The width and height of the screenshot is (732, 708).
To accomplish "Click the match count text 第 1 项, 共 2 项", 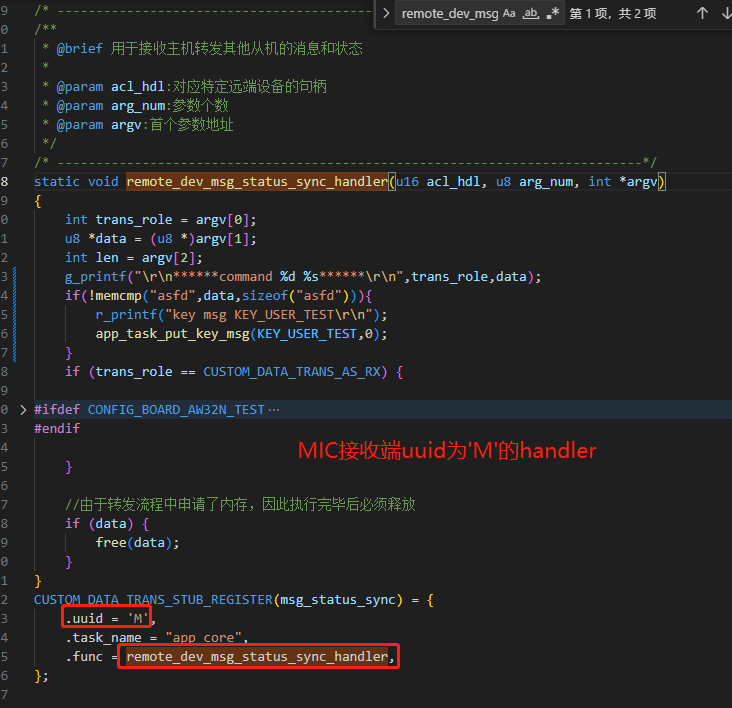I will tap(612, 14).
